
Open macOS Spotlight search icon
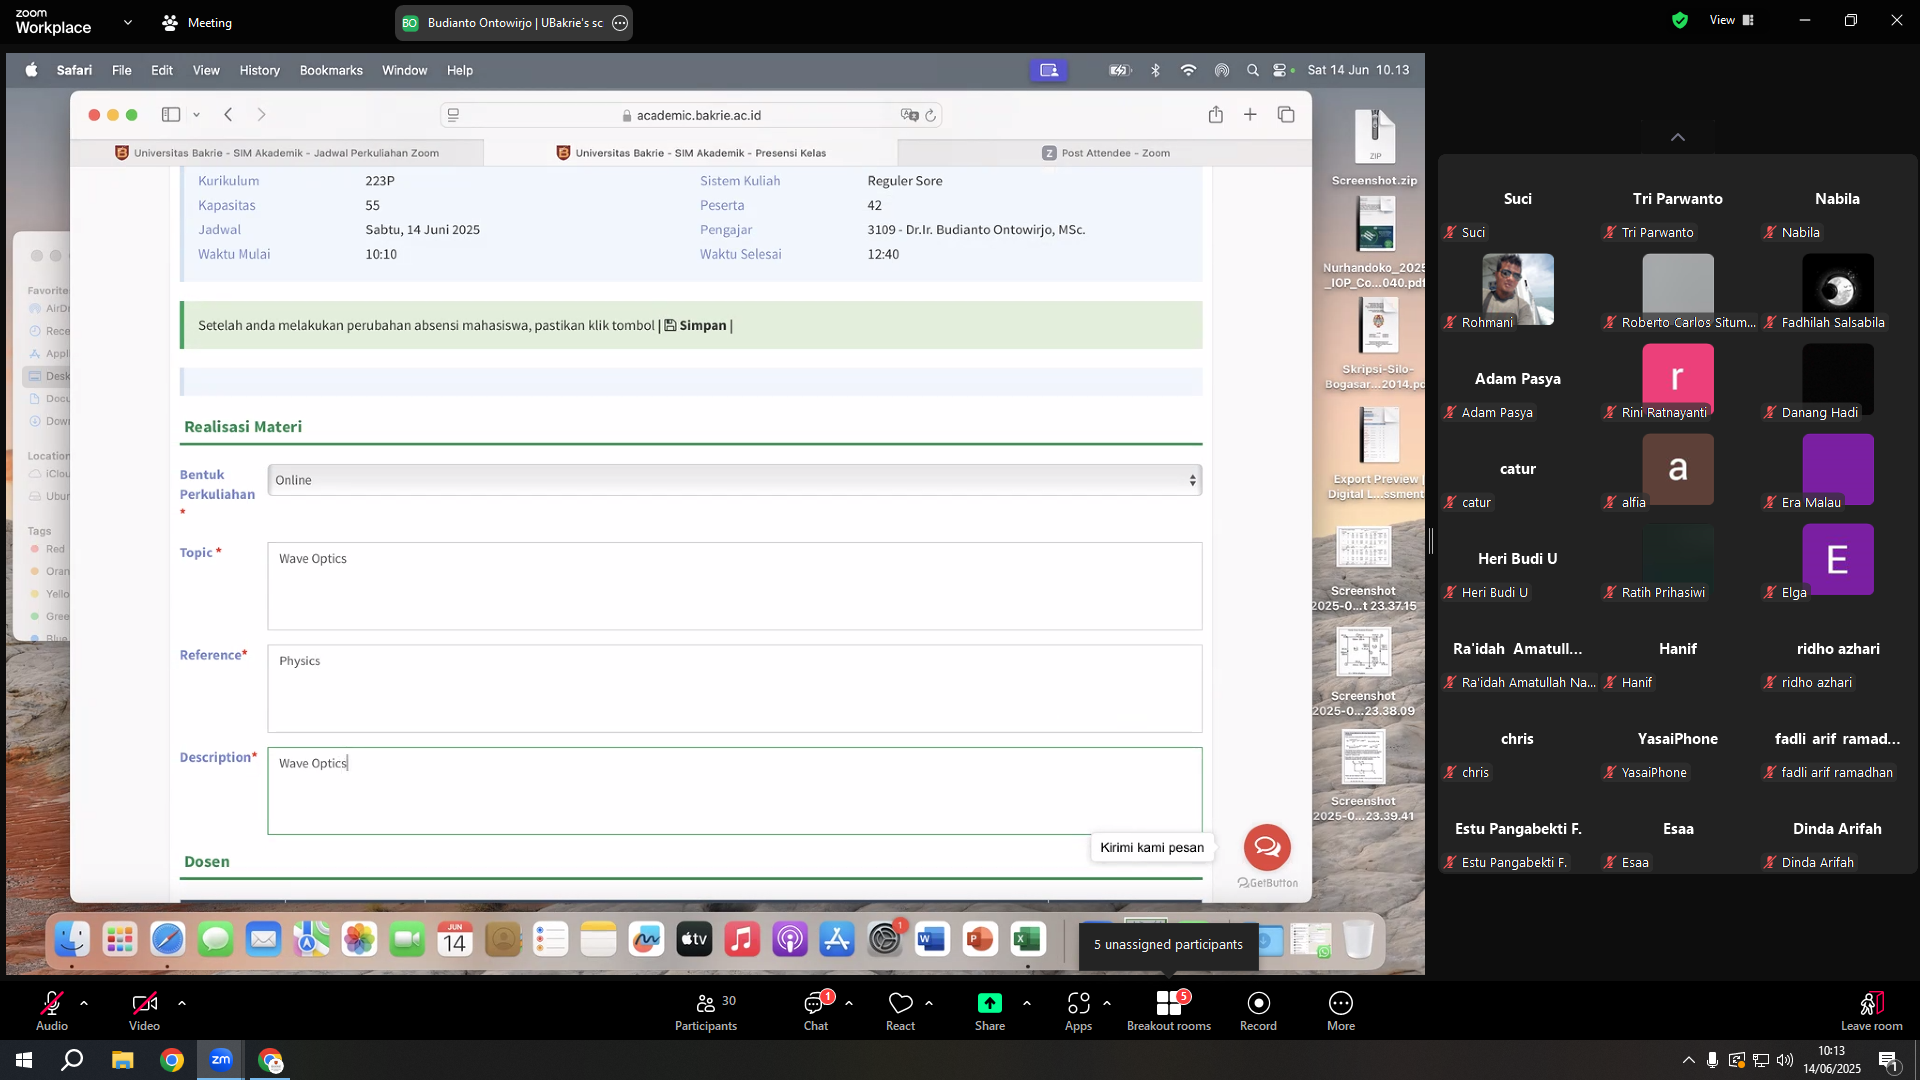(1253, 70)
